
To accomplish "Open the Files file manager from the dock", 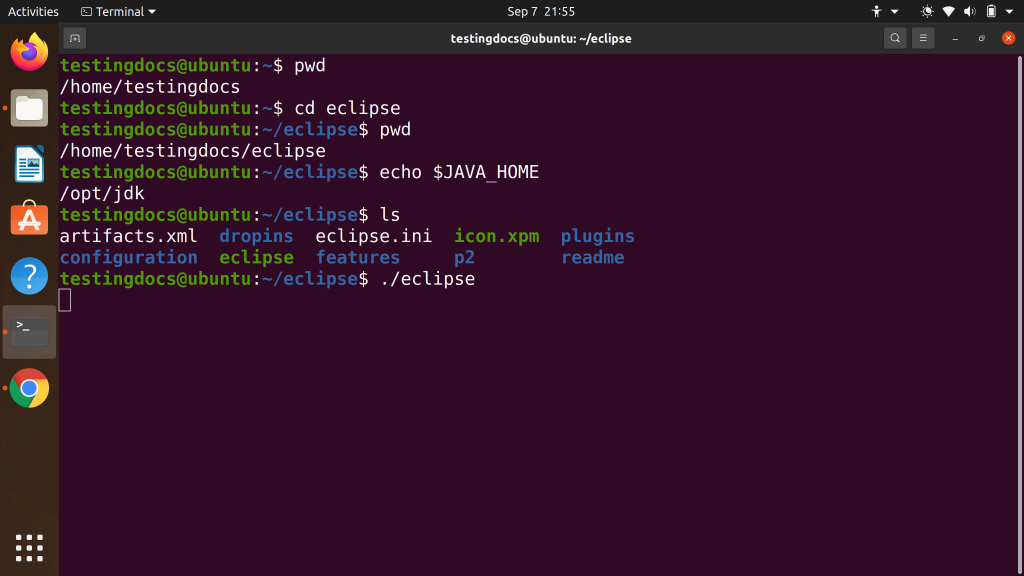I will [x=29, y=108].
